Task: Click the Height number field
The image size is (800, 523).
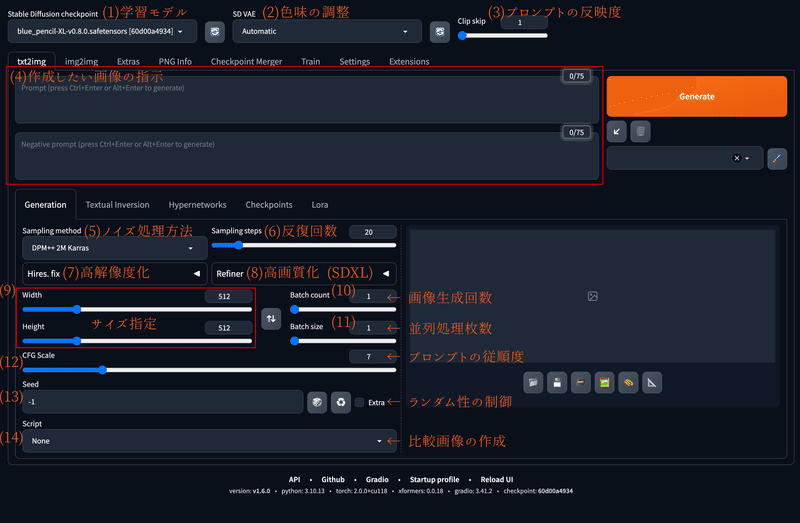Action: 229,328
